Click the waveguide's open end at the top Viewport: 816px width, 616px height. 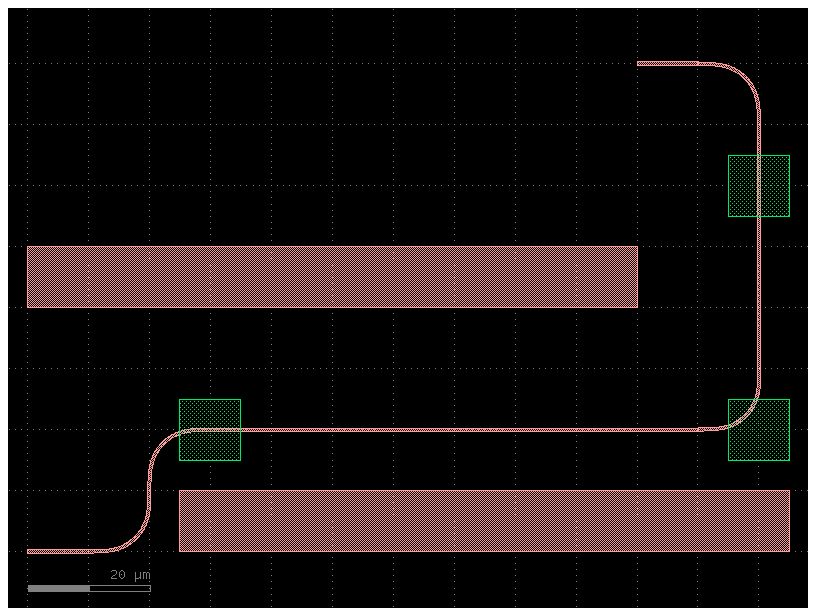[640, 63]
